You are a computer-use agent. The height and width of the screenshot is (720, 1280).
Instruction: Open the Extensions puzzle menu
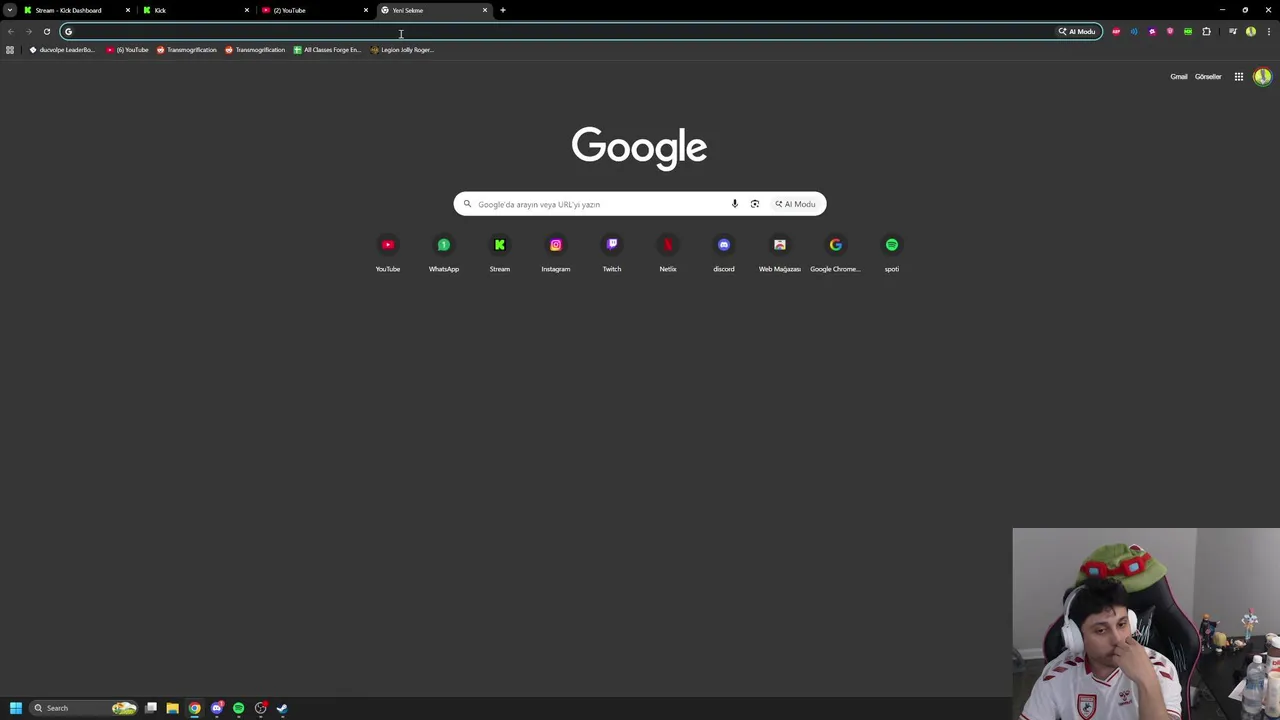tap(1206, 31)
